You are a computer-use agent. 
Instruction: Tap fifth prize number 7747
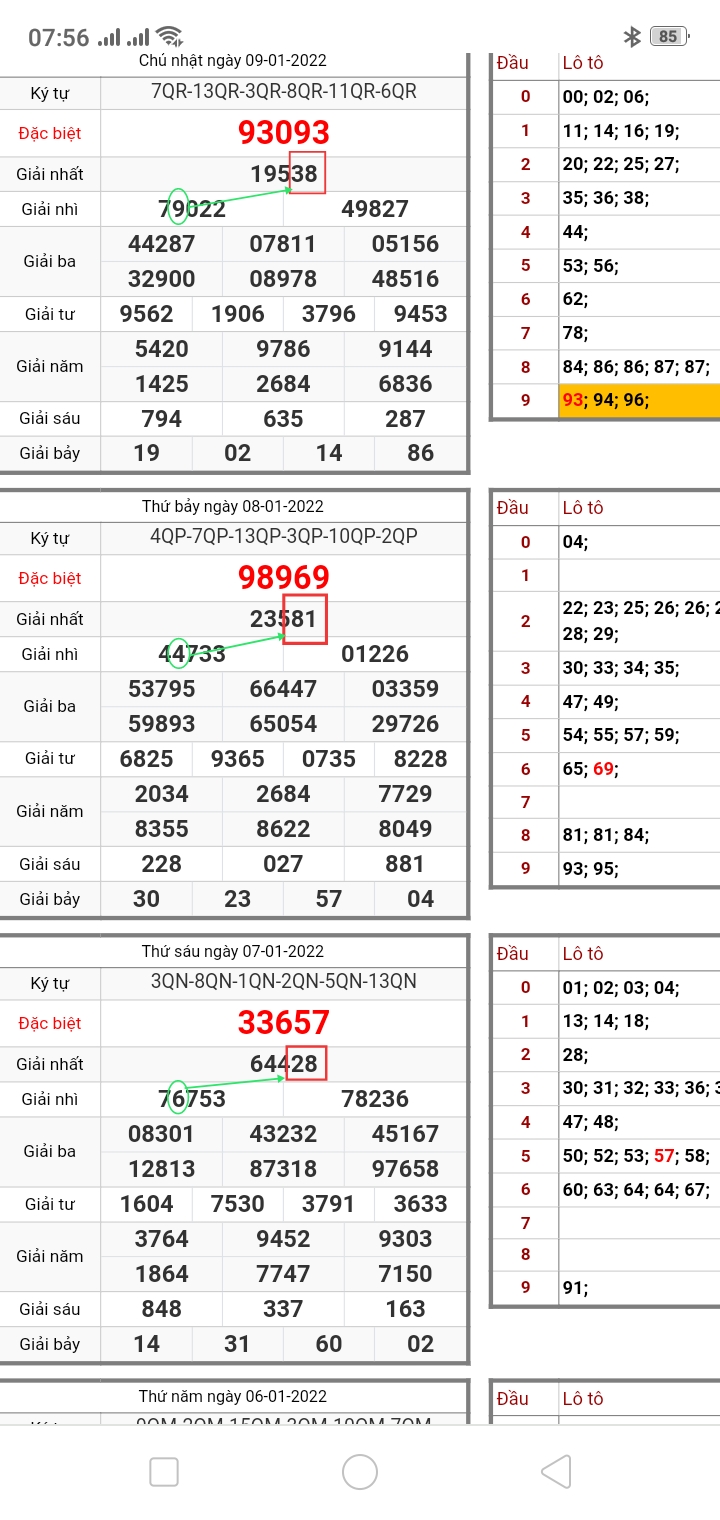click(x=283, y=1274)
